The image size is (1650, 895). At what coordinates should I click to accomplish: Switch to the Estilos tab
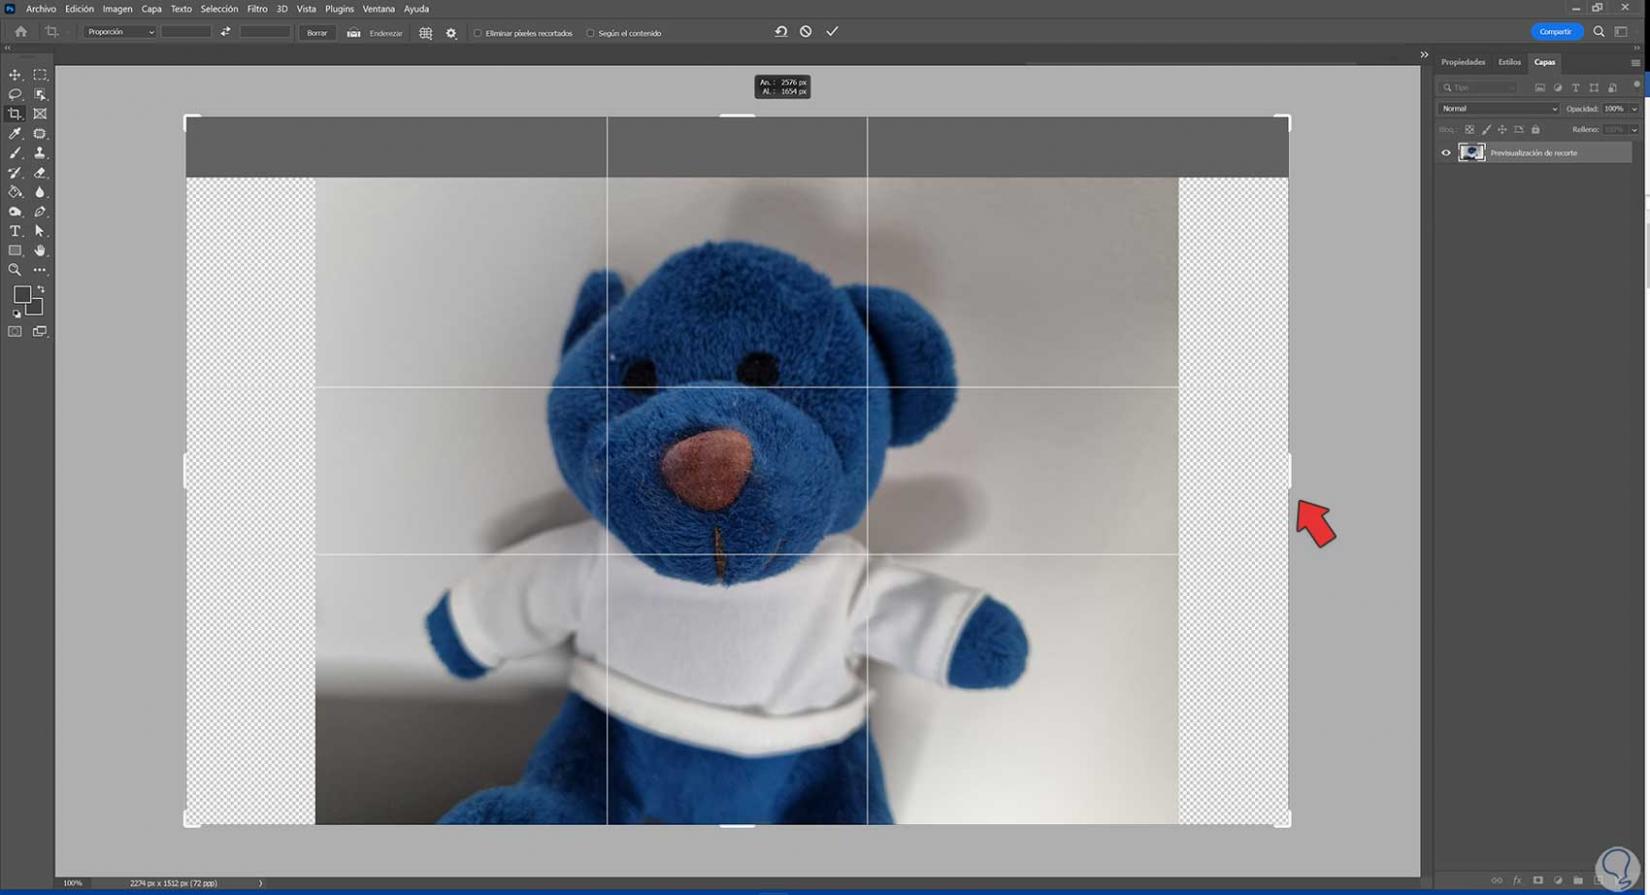[1509, 62]
